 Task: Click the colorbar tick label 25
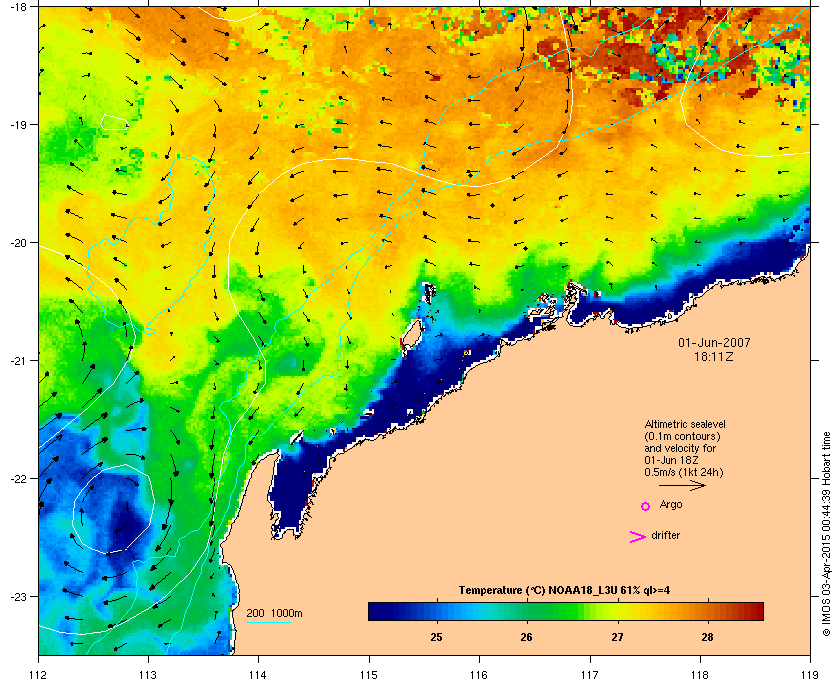click(437, 637)
